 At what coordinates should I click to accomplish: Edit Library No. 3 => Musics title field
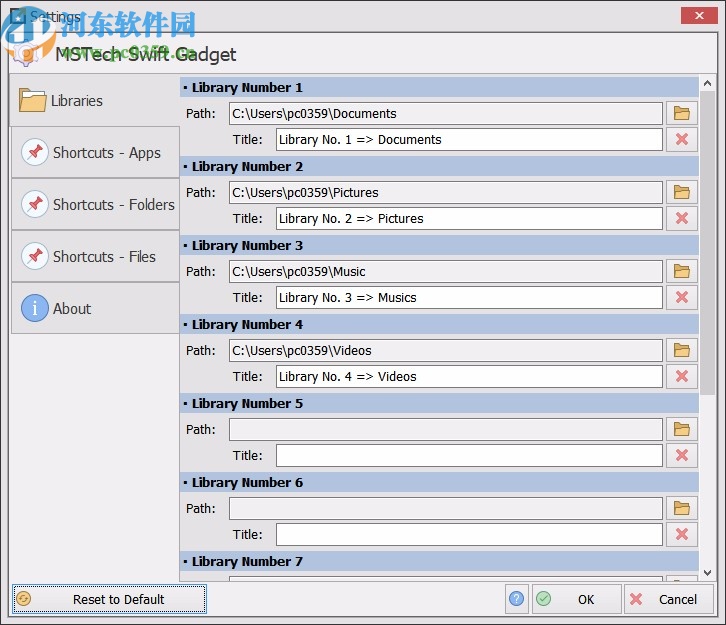coord(469,297)
